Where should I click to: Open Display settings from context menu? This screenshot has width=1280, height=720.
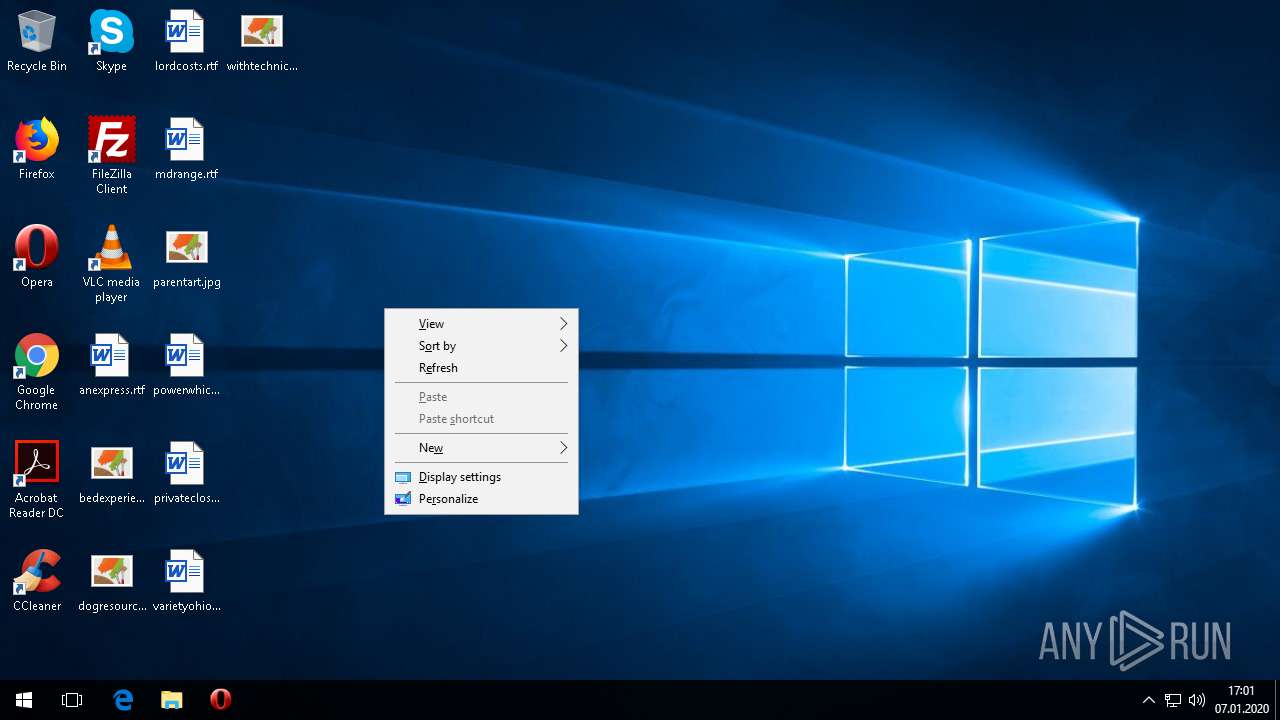[481, 477]
